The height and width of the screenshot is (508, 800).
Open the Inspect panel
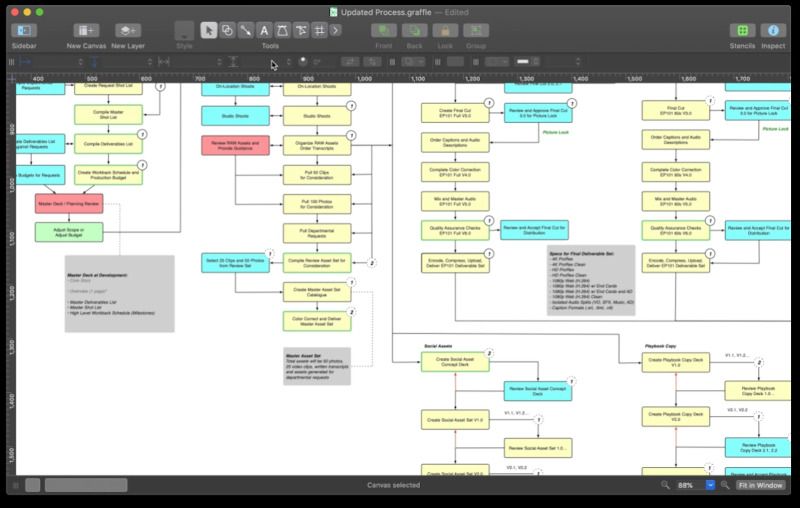(x=773, y=31)
